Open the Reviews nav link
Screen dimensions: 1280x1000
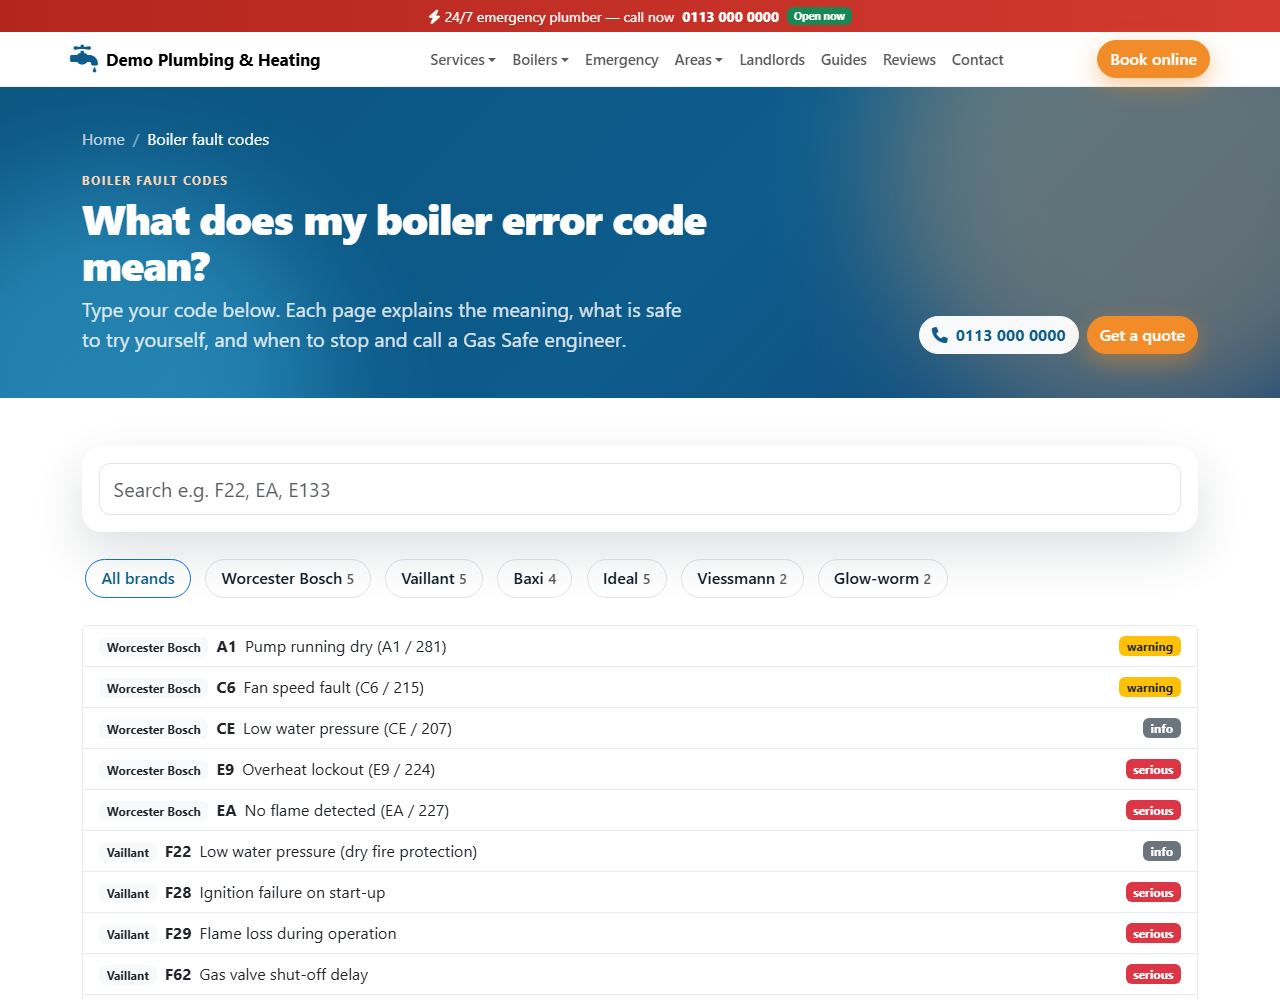coord(909,60)
